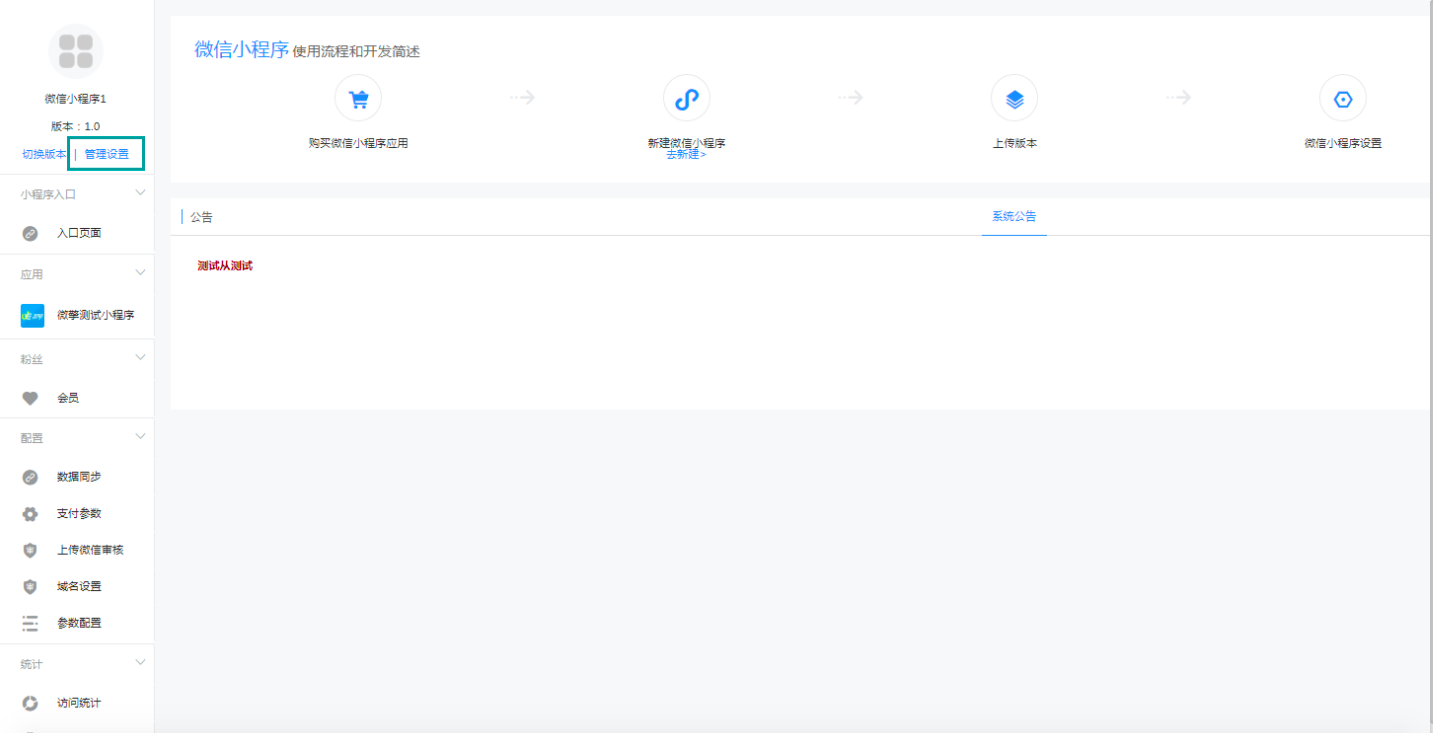Viewport: 1433px width, 733px height.
Task: Open the 支付参数 menu item
Action: coord(77,514)
